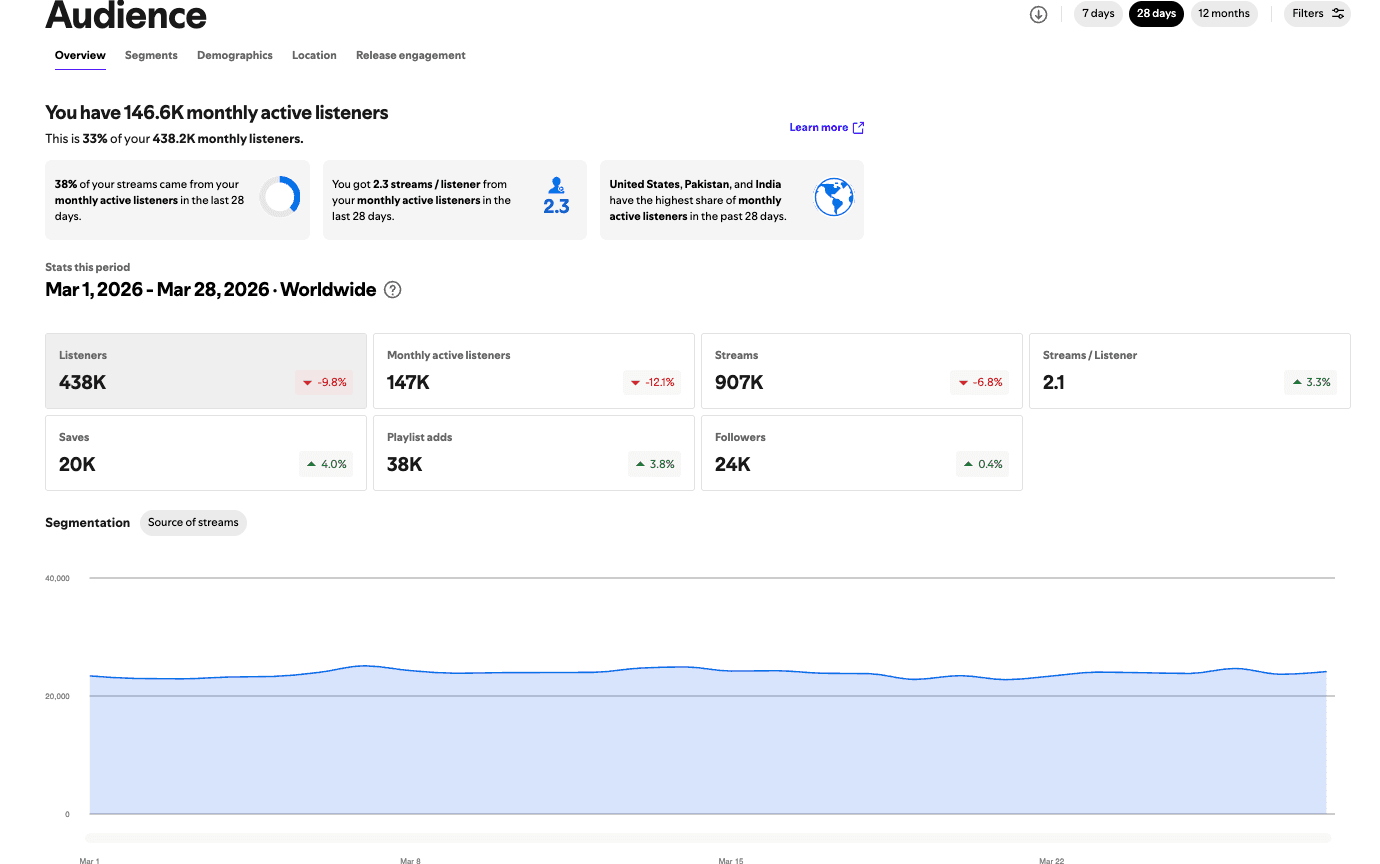1380x864 pixels.
Task: Click the 3.3% change badge
Action: tap(1312, 382)
